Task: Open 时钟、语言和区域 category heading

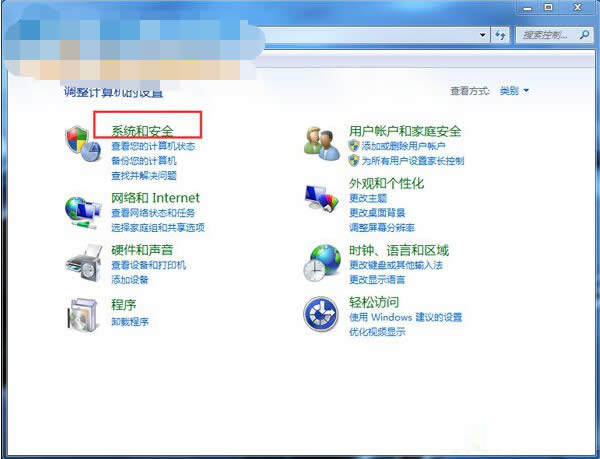Action: pyautogui.click(x=399, y=251)
